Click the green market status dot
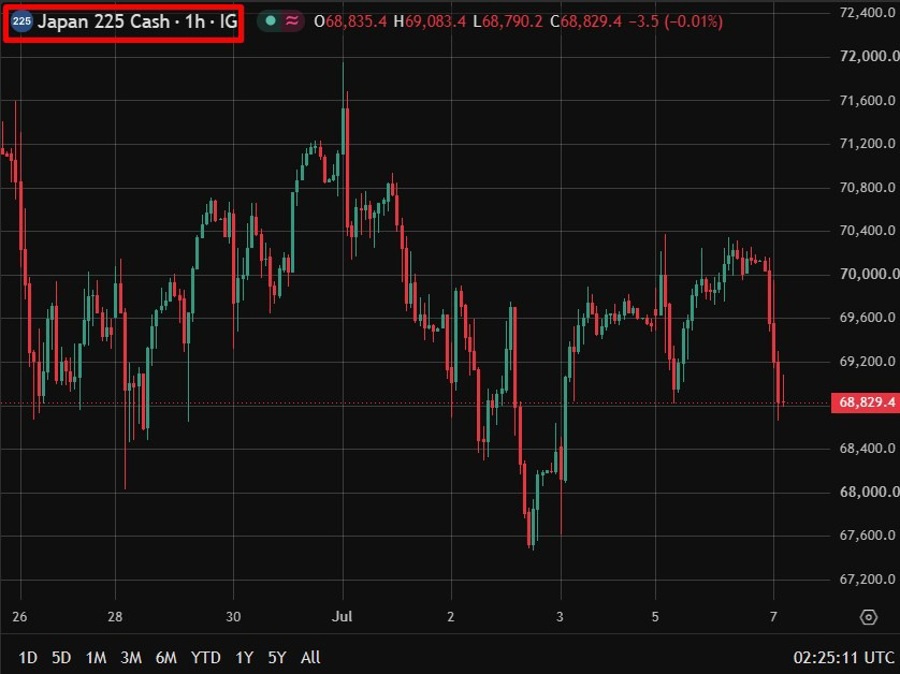 coord(271,21)
